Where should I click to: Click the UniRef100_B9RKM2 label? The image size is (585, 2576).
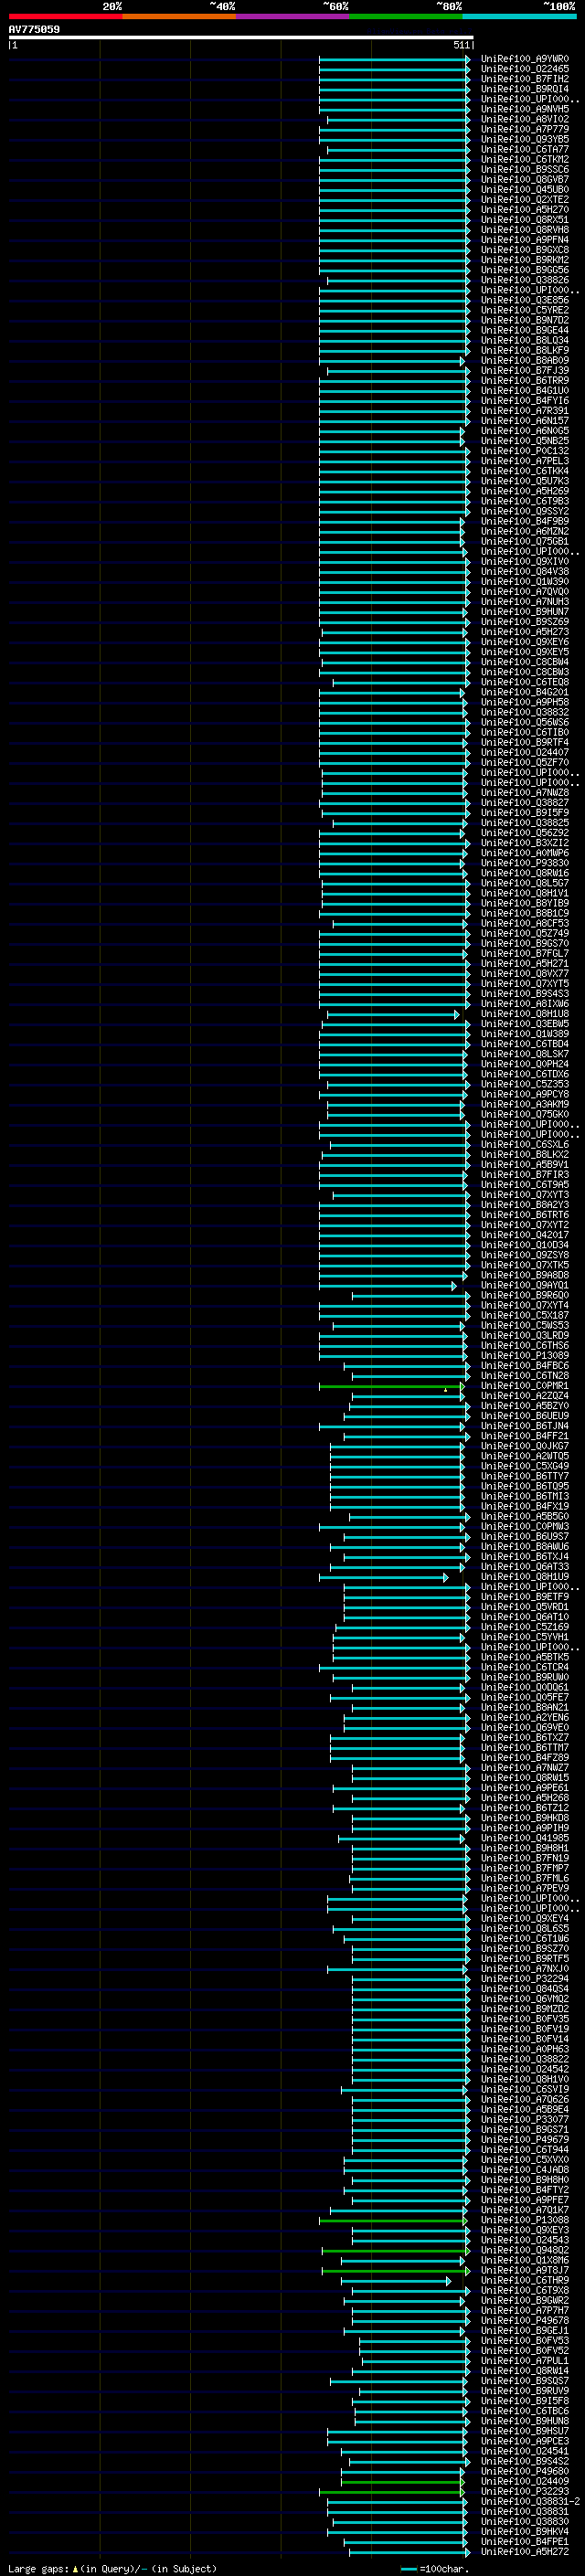[x=524, y=259]
